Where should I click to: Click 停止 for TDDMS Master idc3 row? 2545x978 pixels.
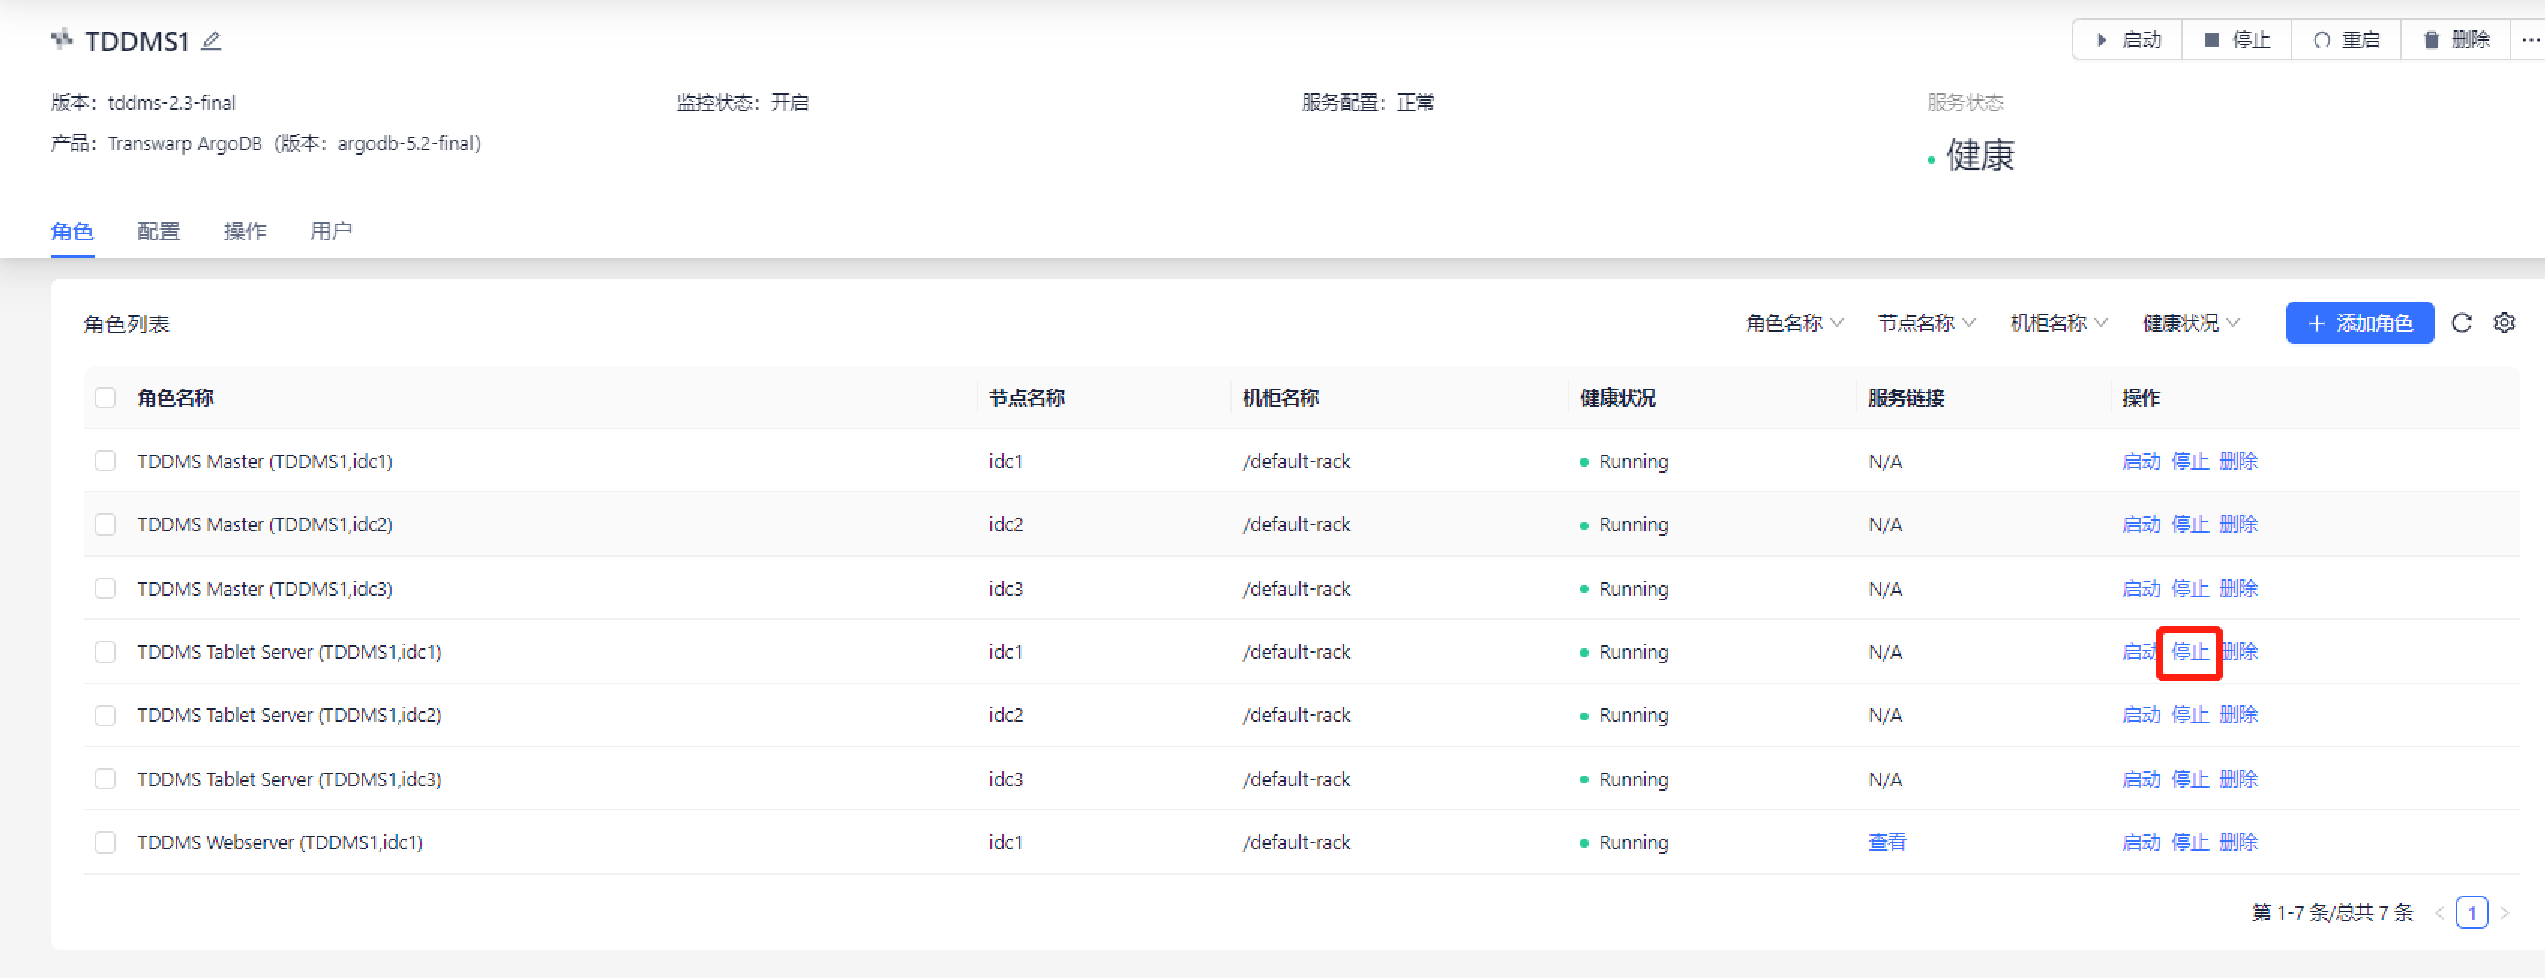coord(2190,588)
